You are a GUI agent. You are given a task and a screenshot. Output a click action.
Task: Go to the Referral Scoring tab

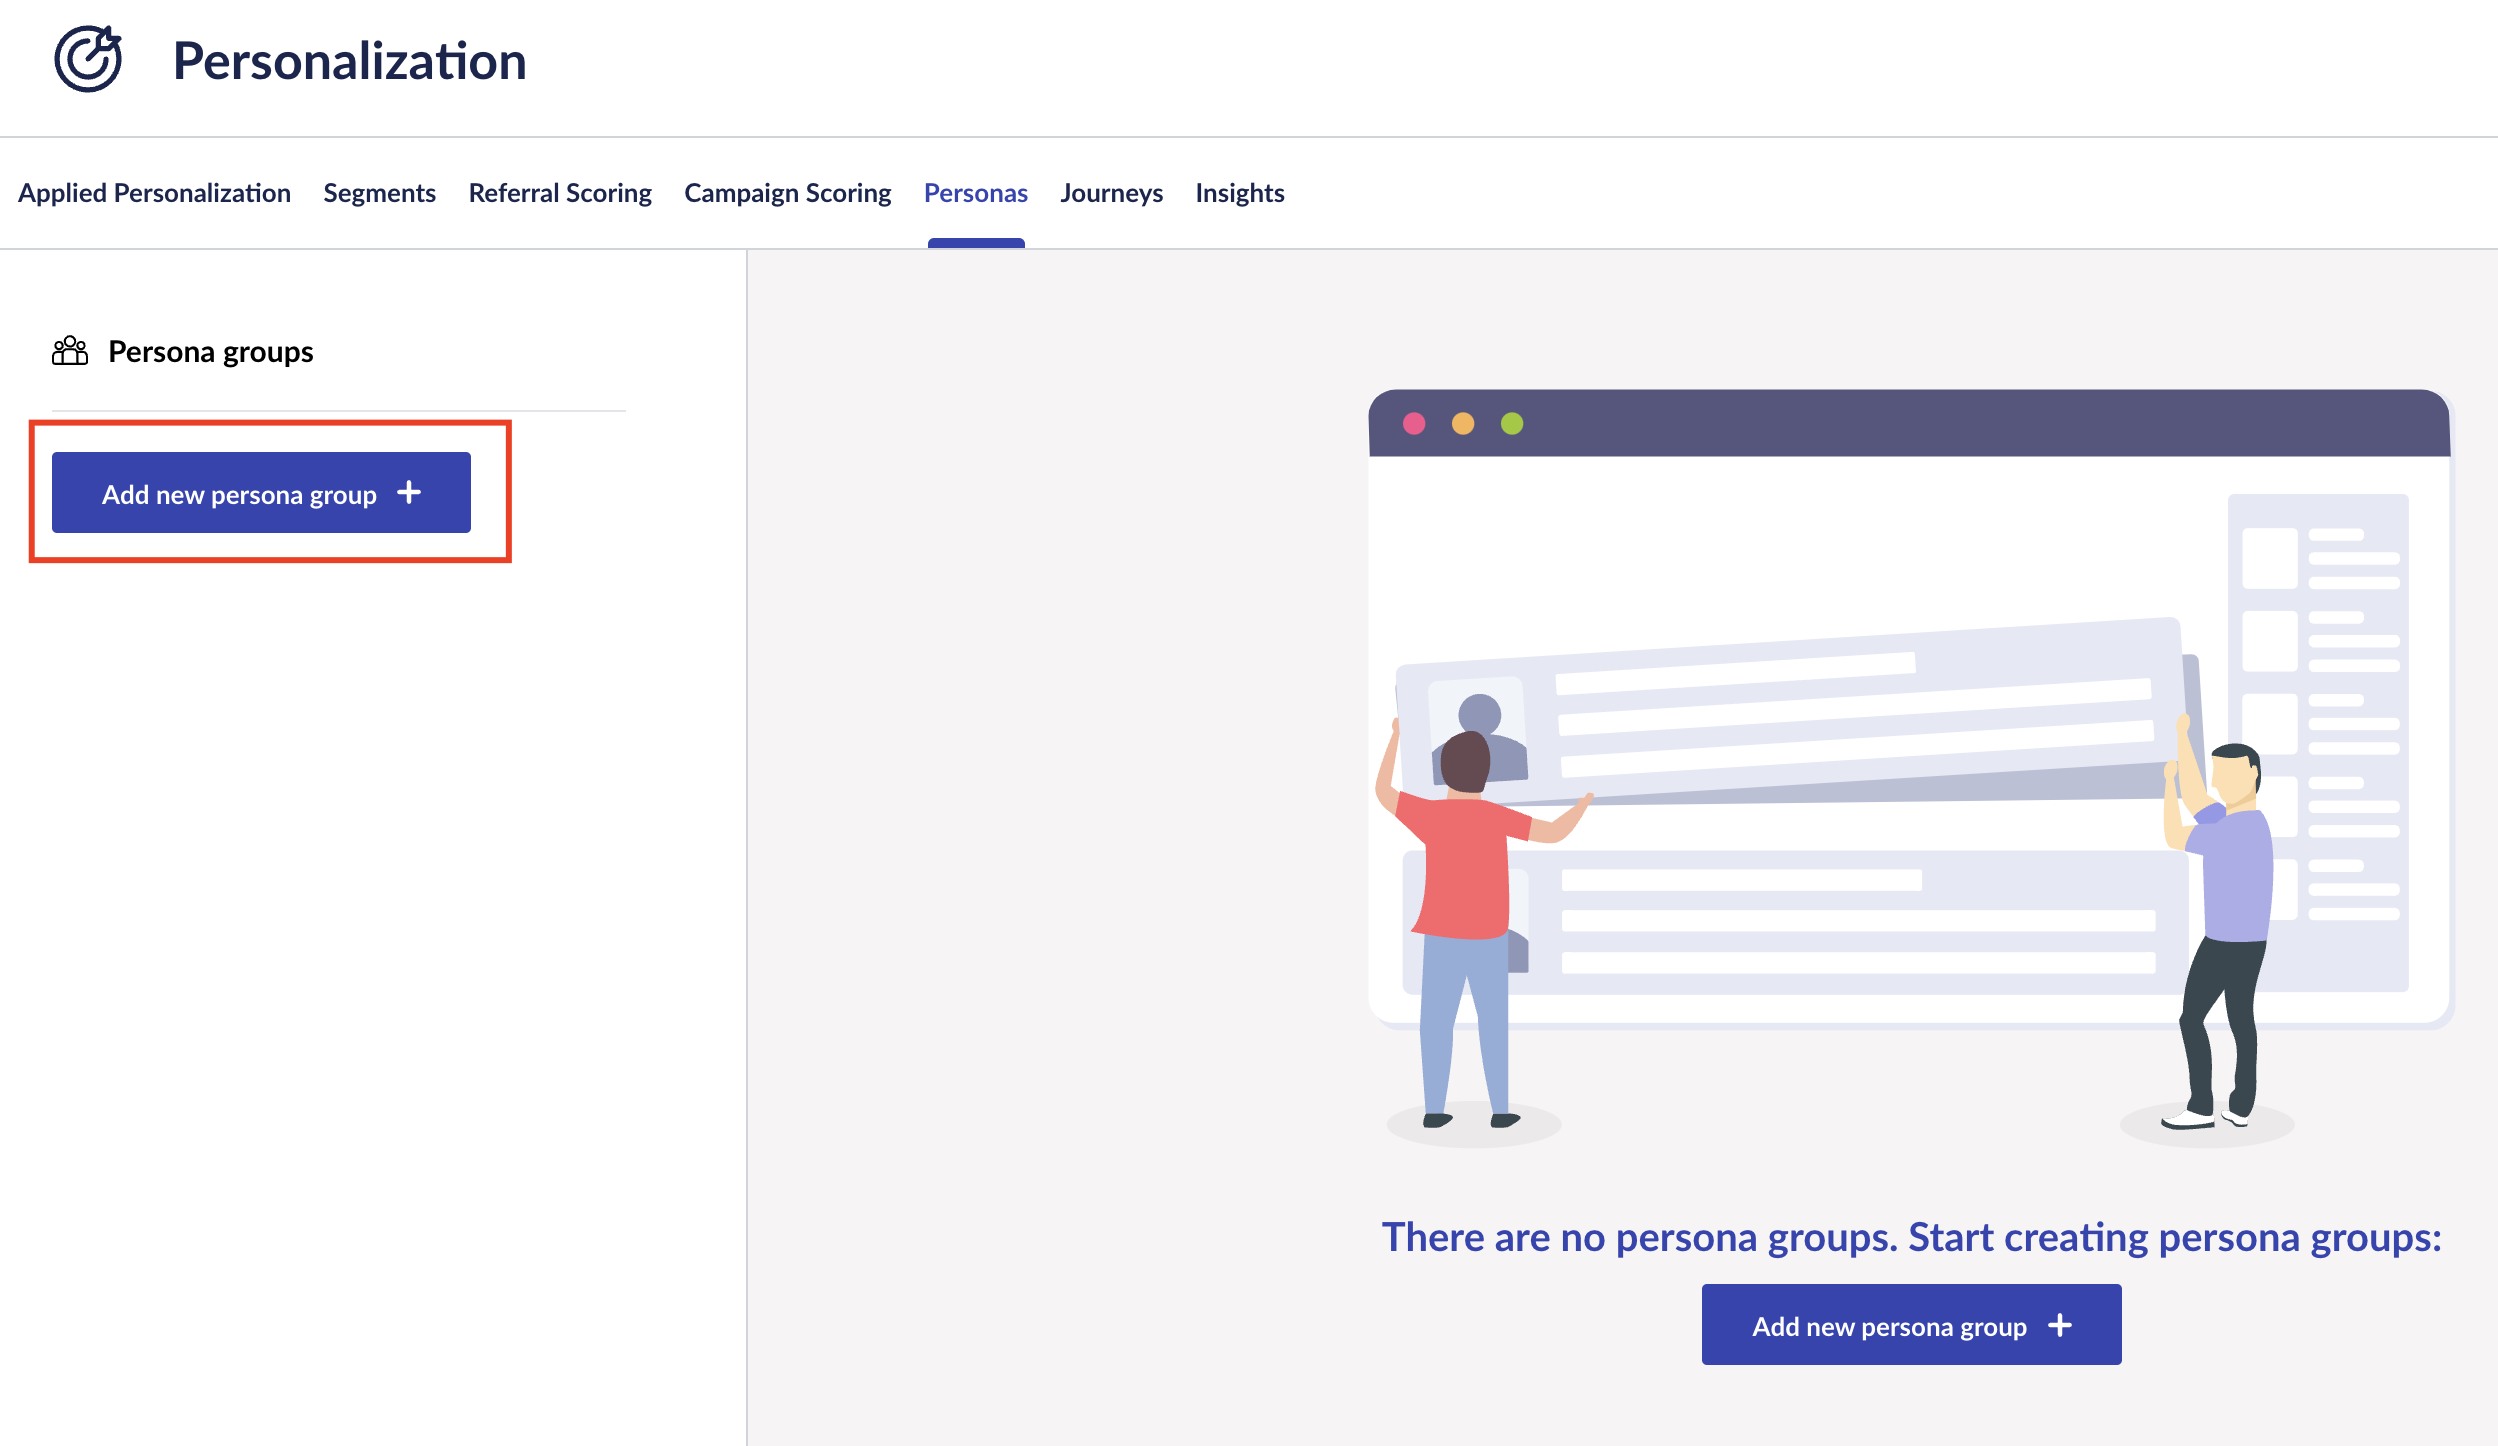[560, 193]
